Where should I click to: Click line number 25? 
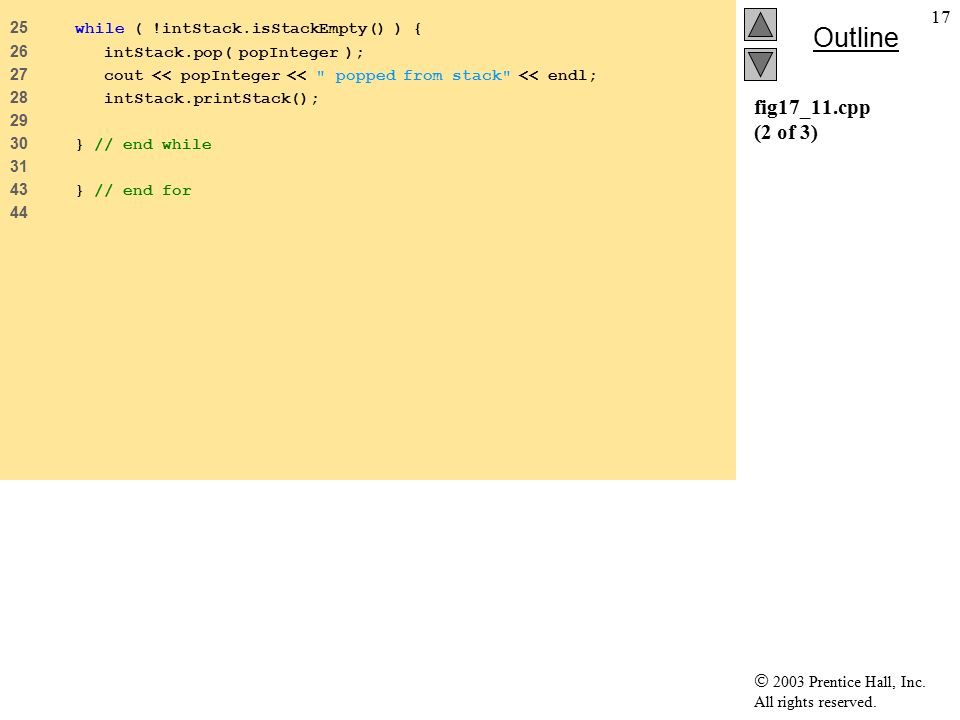[x=18, y=28]
